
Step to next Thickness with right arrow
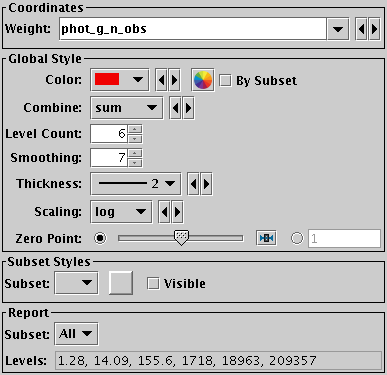(x=206, y=184)
